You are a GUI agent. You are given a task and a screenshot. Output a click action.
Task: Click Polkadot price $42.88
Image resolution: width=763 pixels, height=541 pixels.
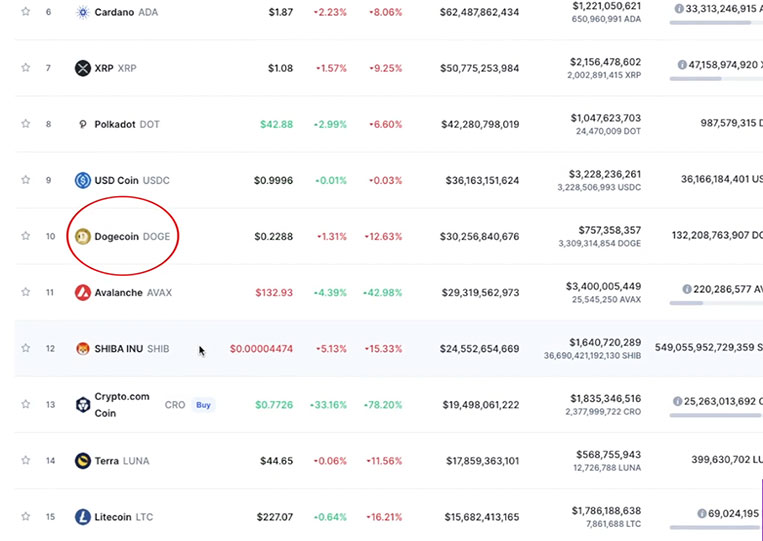[276, 124]
